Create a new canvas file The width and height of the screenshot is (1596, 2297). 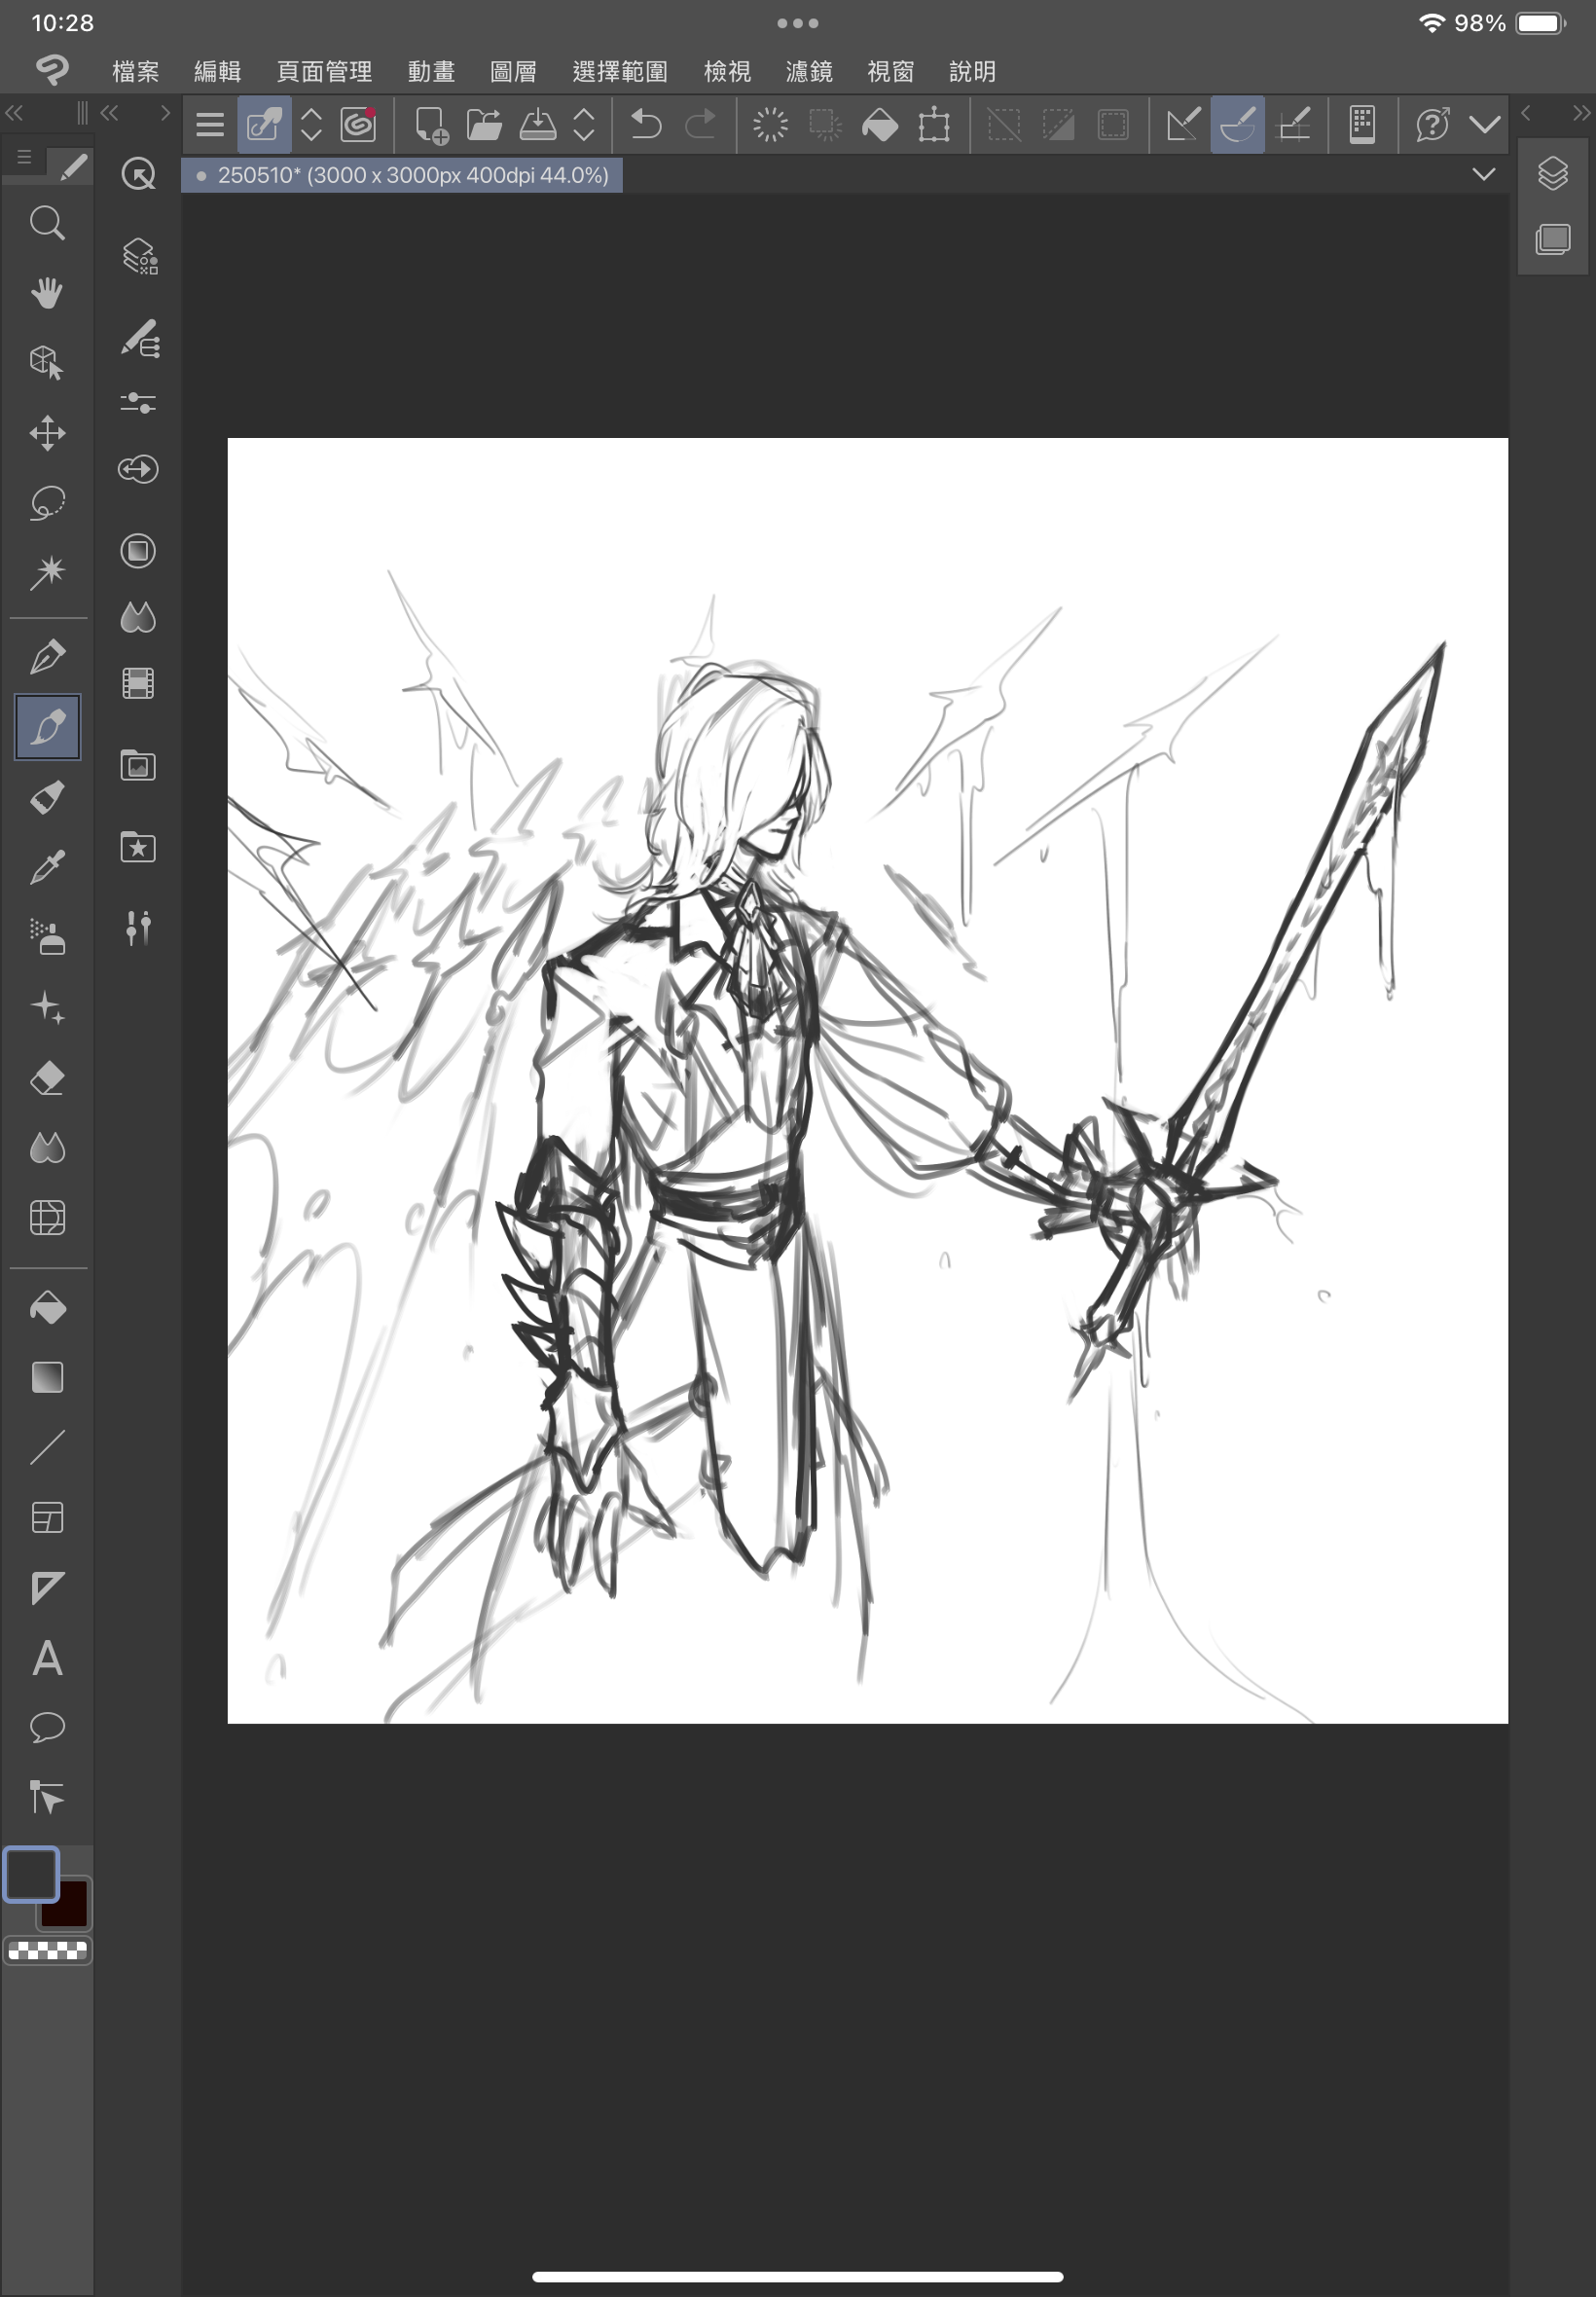[x=431, y=125]
